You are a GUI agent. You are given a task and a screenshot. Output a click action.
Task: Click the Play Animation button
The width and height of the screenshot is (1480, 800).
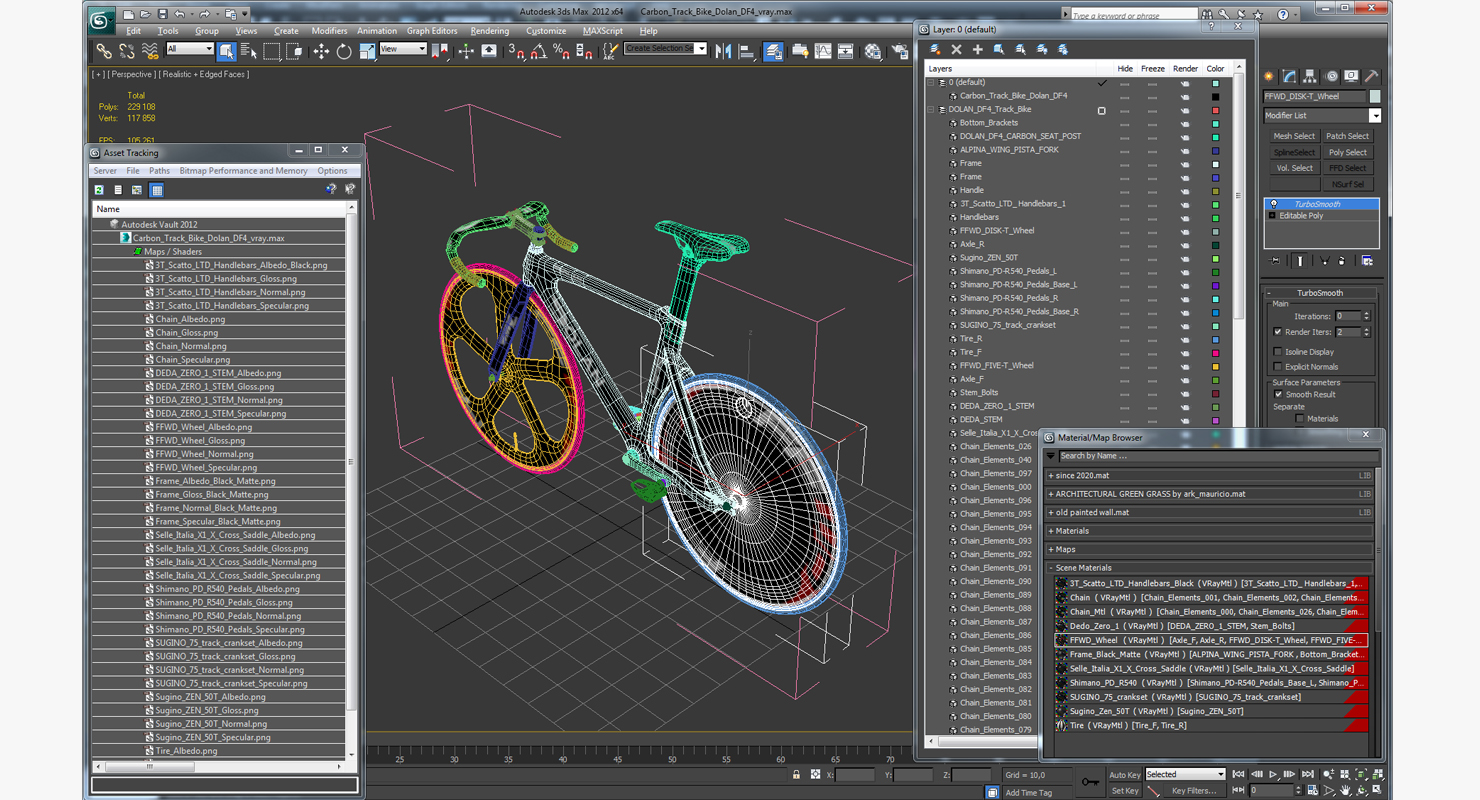click(1273, 774)
